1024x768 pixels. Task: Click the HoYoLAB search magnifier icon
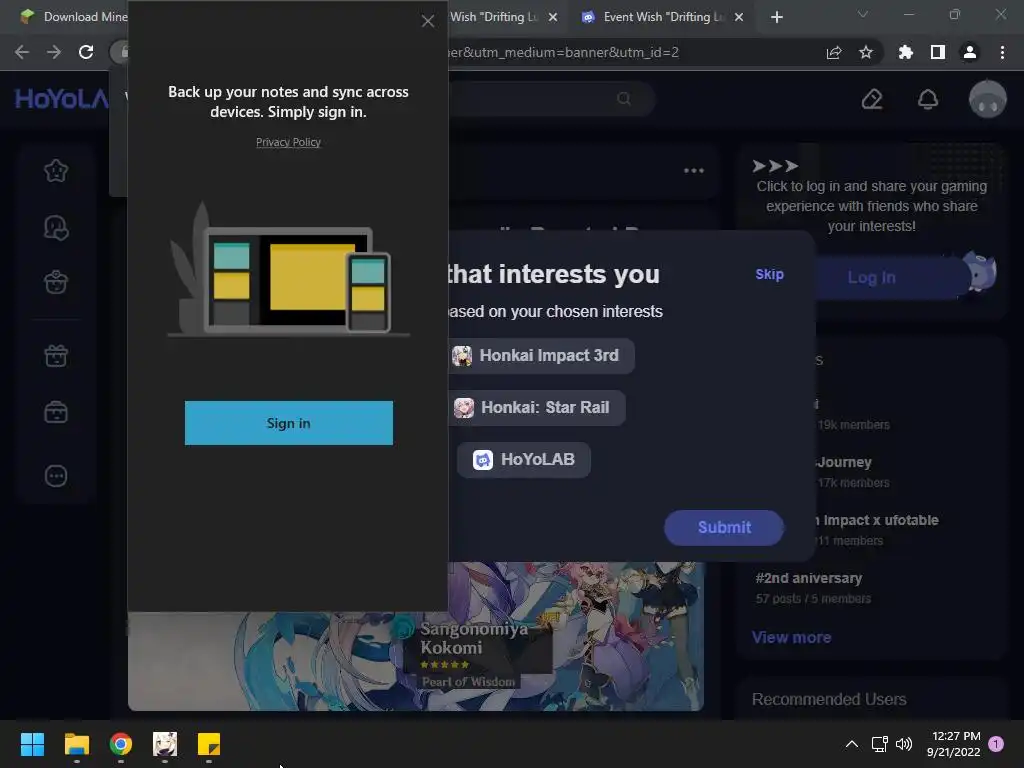click(624, 99)
